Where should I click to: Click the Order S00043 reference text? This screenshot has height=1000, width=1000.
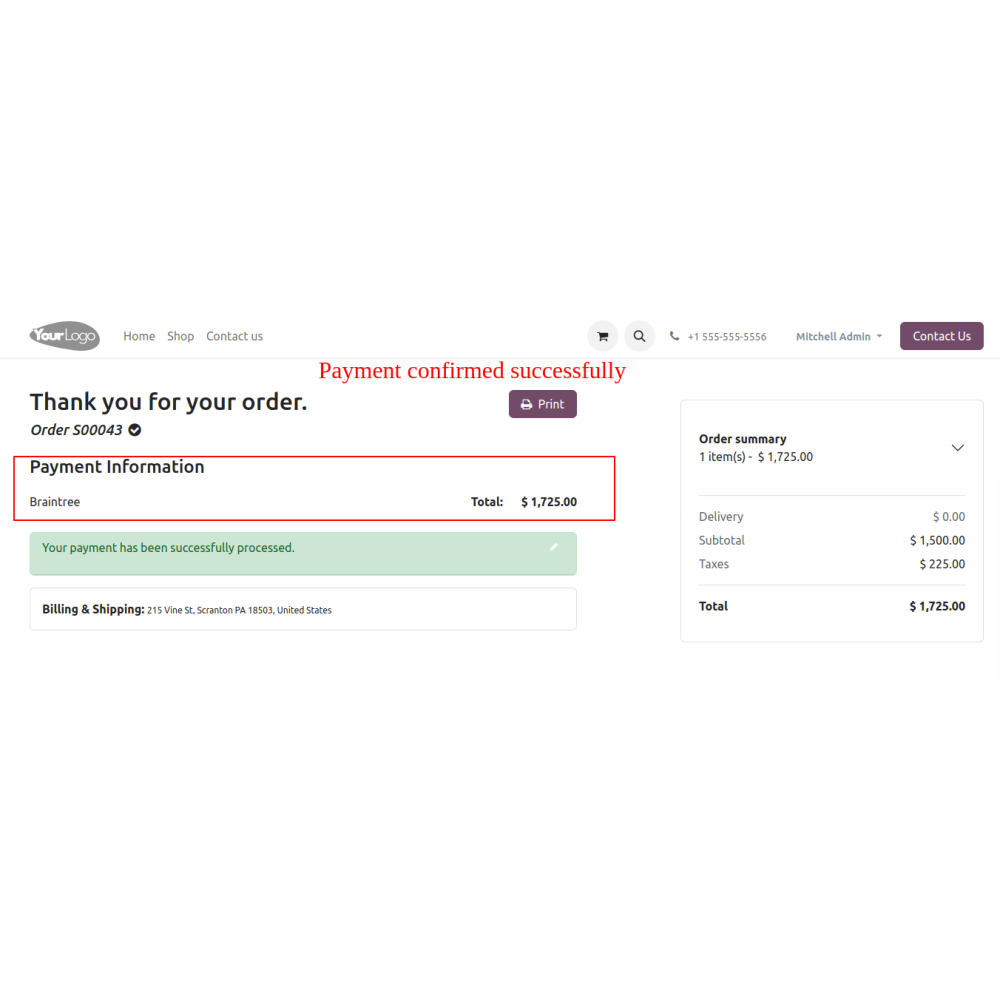77,430
